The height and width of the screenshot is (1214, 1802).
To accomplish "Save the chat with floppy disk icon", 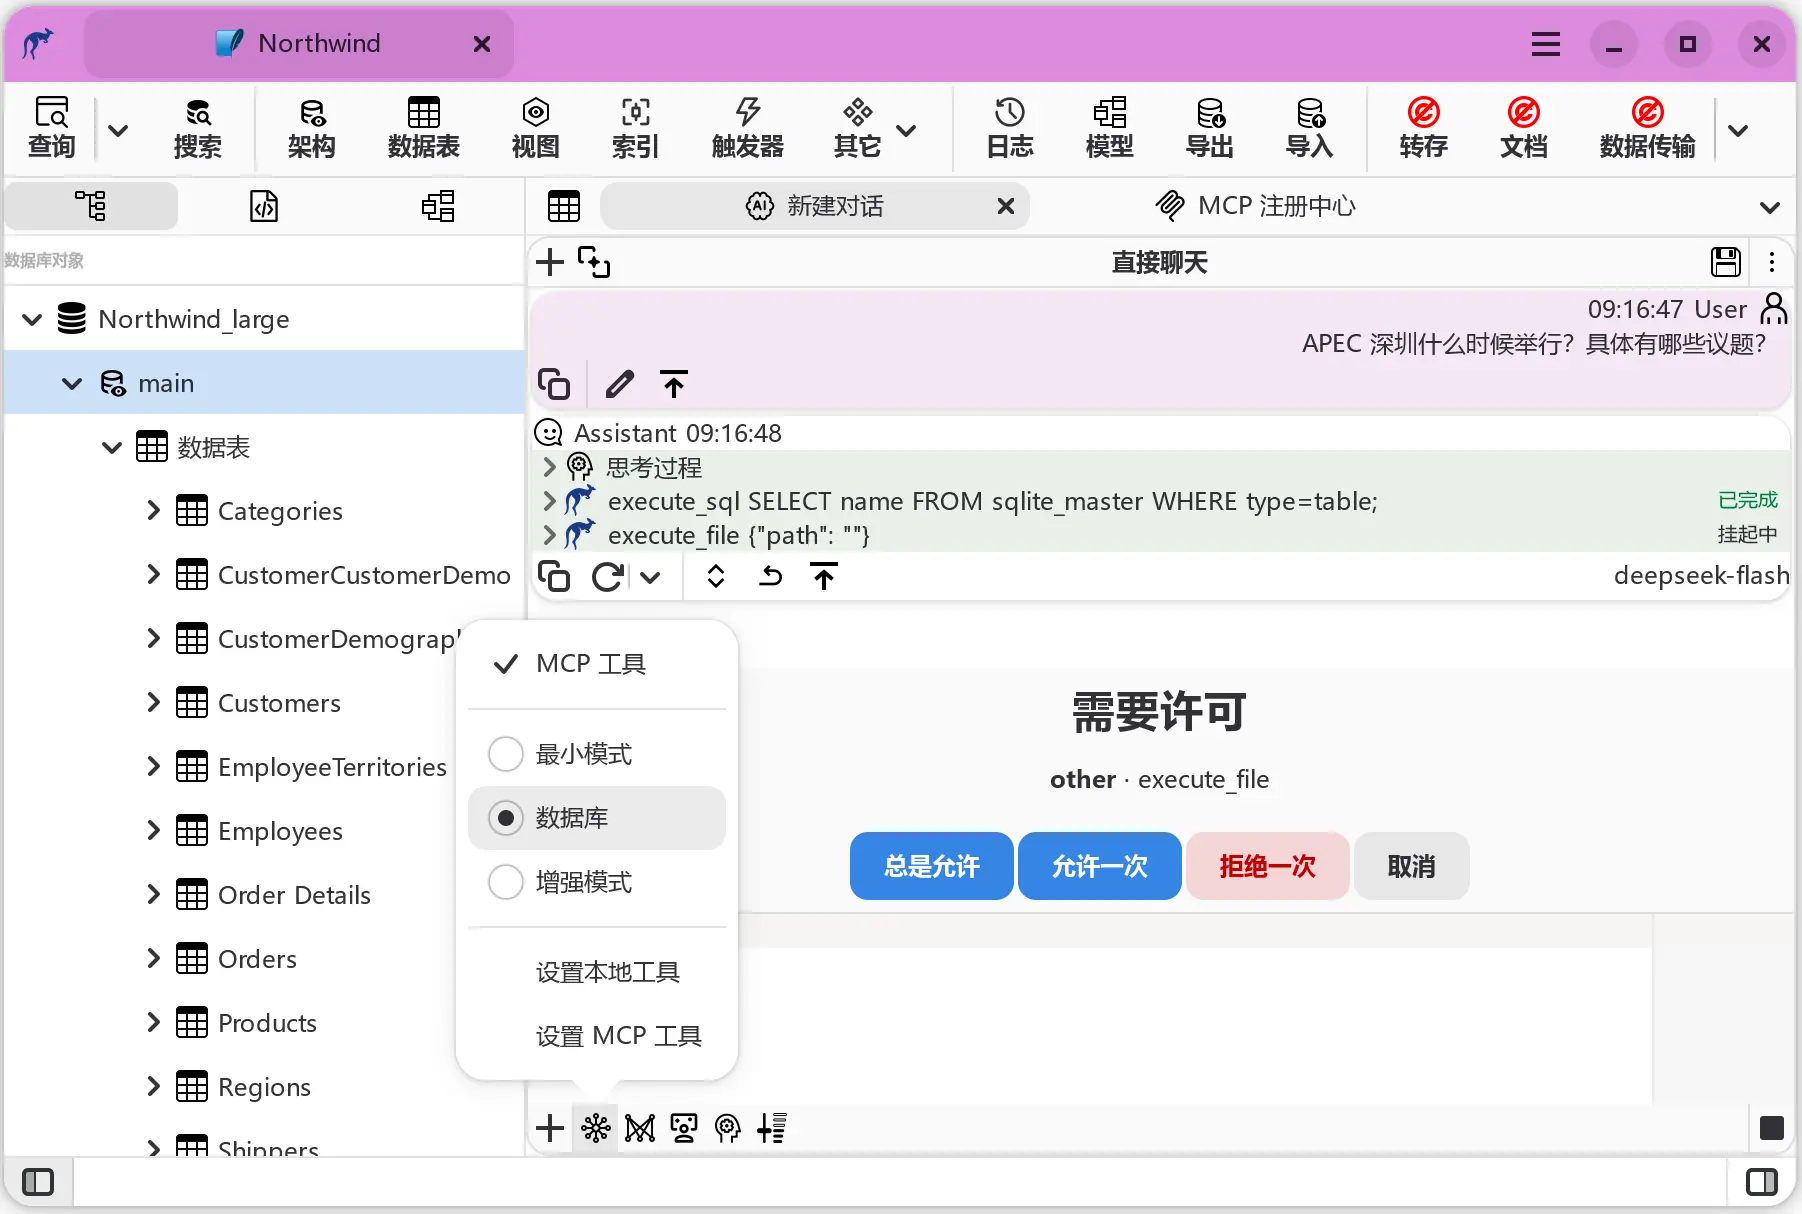I will (1726, 262).
